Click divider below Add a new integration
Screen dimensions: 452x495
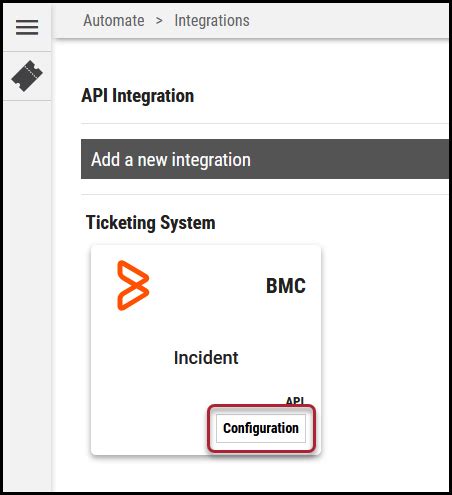tap(265, 194)
